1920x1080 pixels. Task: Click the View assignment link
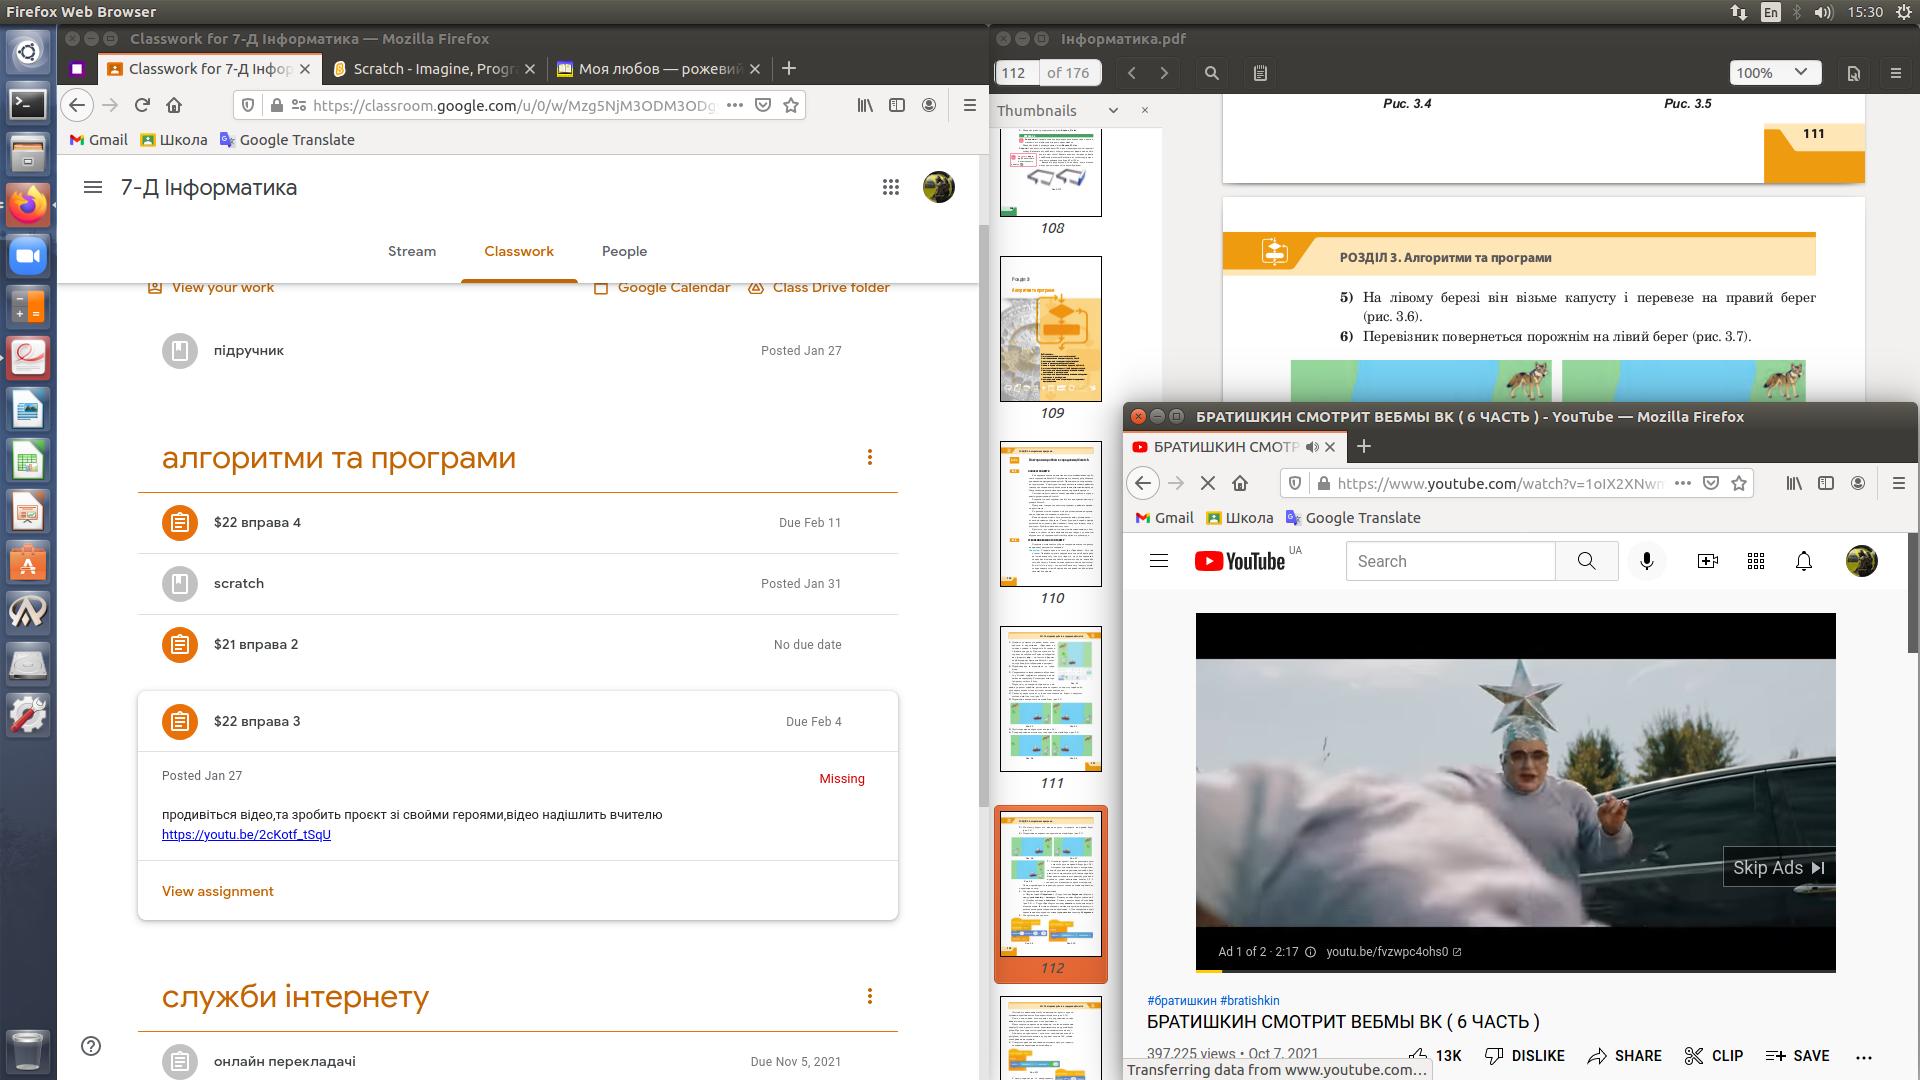pos(217,891)
